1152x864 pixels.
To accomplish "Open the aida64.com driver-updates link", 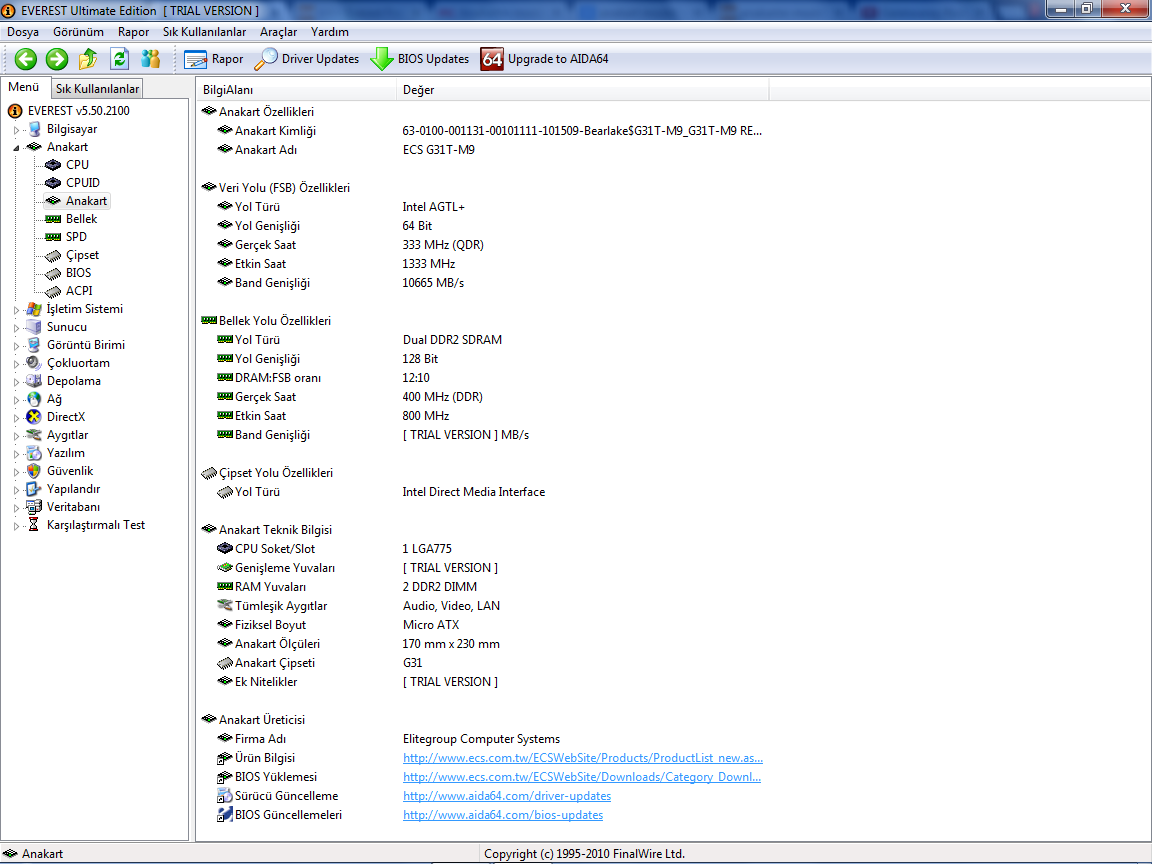I will pyautogui.click(x=507, y=796).
